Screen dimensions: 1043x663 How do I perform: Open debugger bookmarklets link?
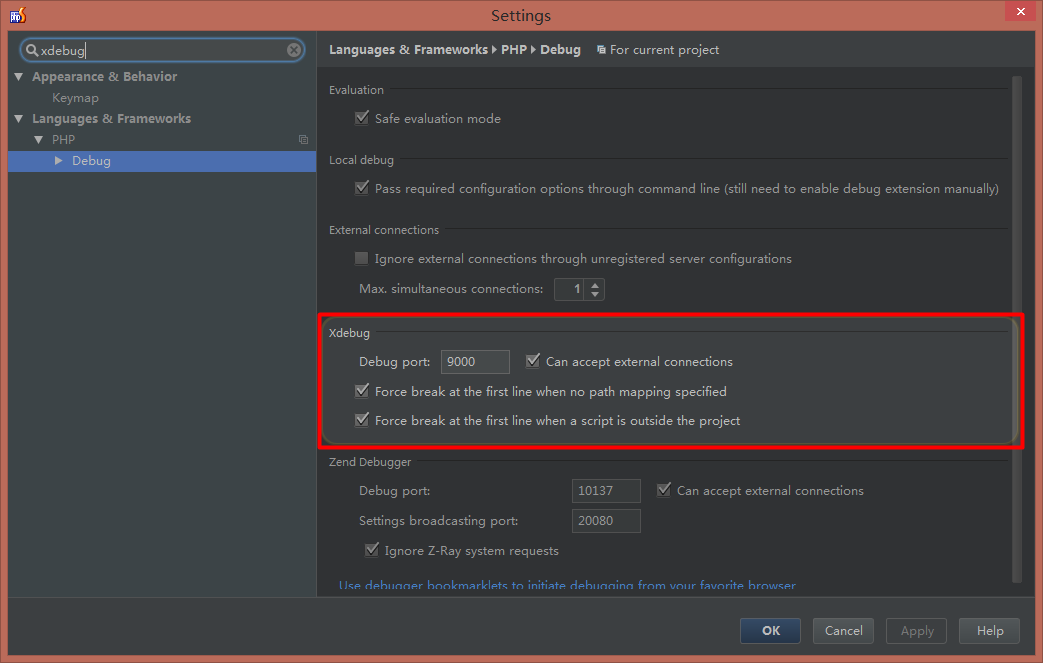(x=567, y=585)
